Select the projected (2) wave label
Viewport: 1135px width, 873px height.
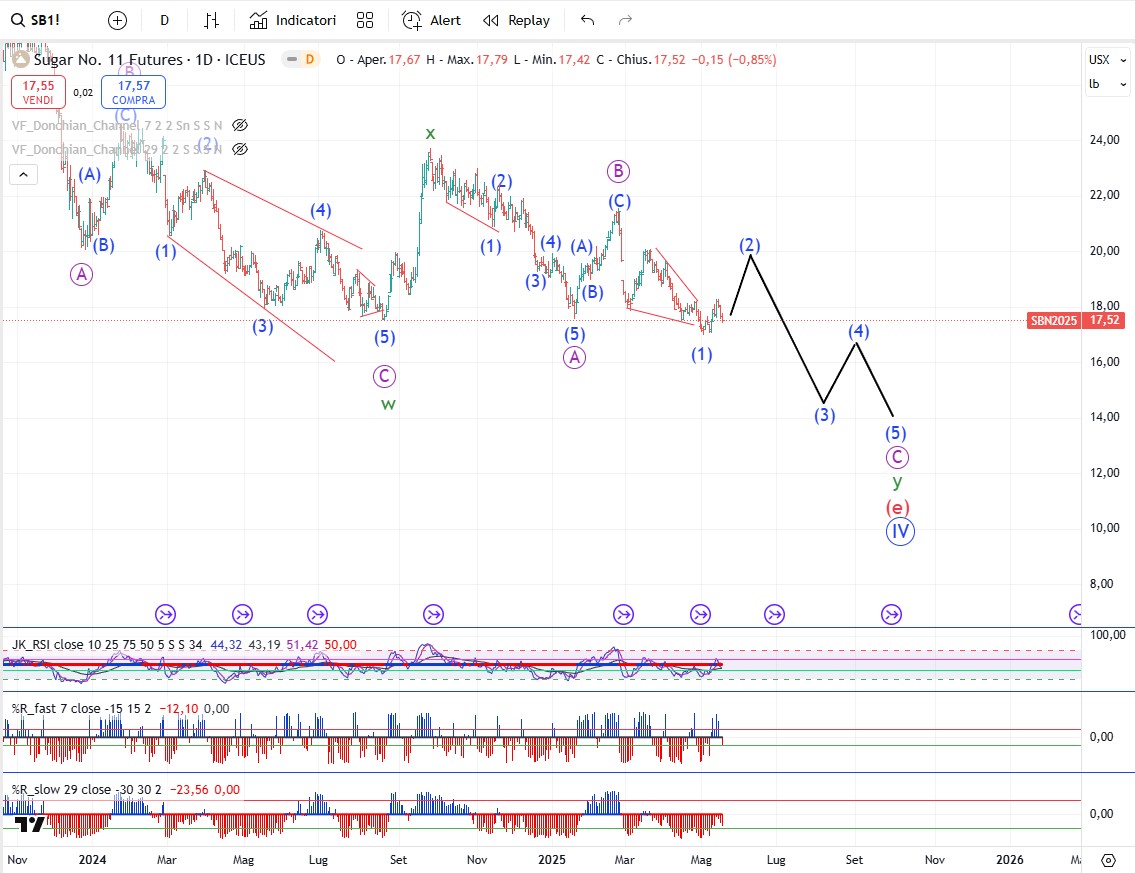(750, 245)
